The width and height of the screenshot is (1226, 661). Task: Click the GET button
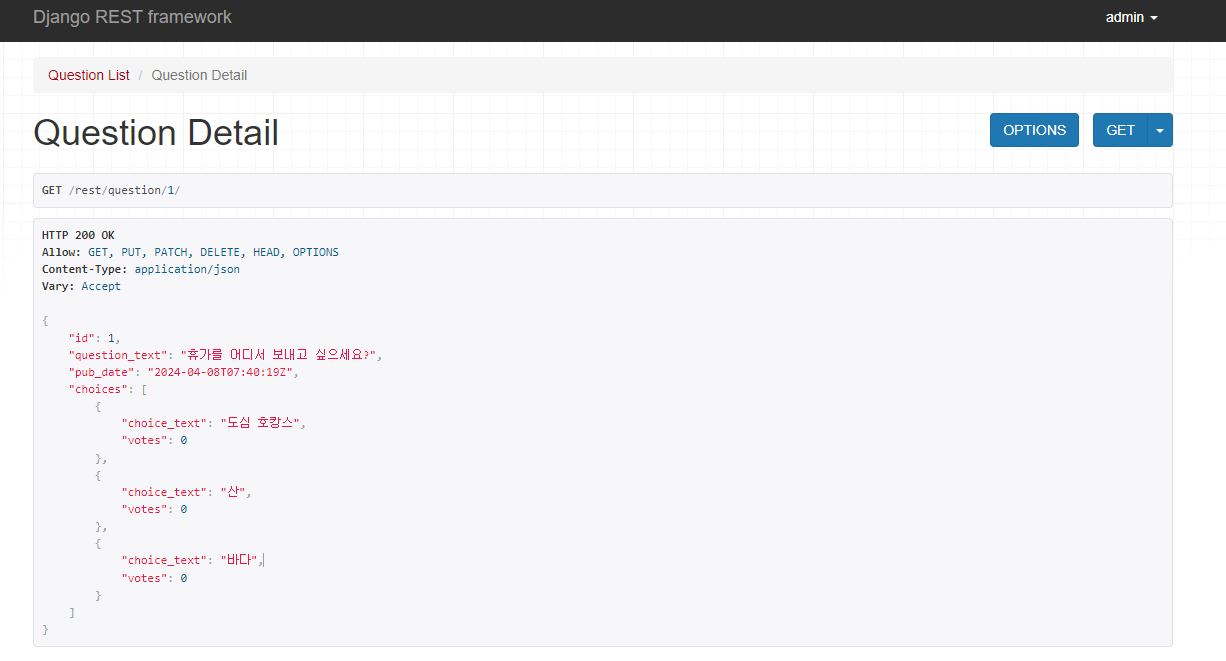click(x=1120, y=130)
